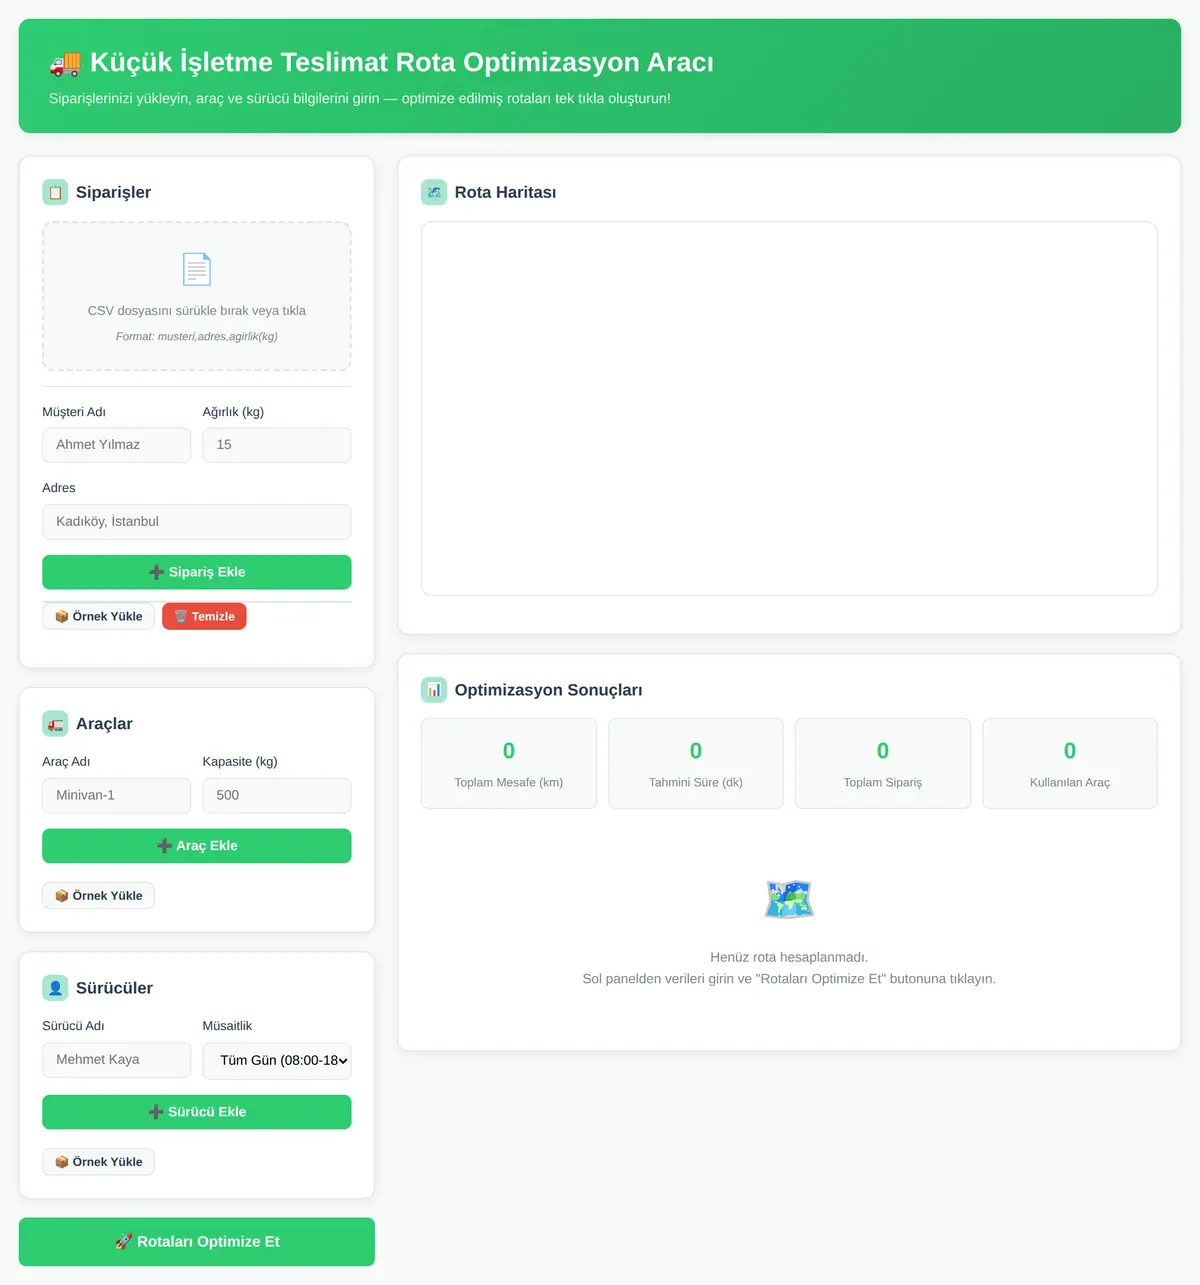This screenshot has height=1285, width=1200.
Task: Click the world map placeholder icon
Action: 789,899
